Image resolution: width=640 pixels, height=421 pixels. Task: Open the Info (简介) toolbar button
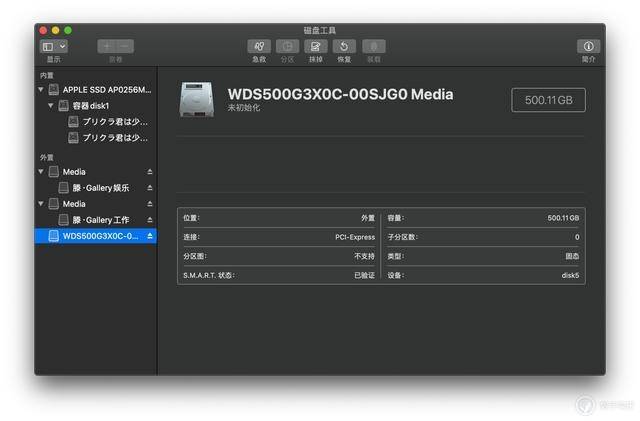[588, 46]
